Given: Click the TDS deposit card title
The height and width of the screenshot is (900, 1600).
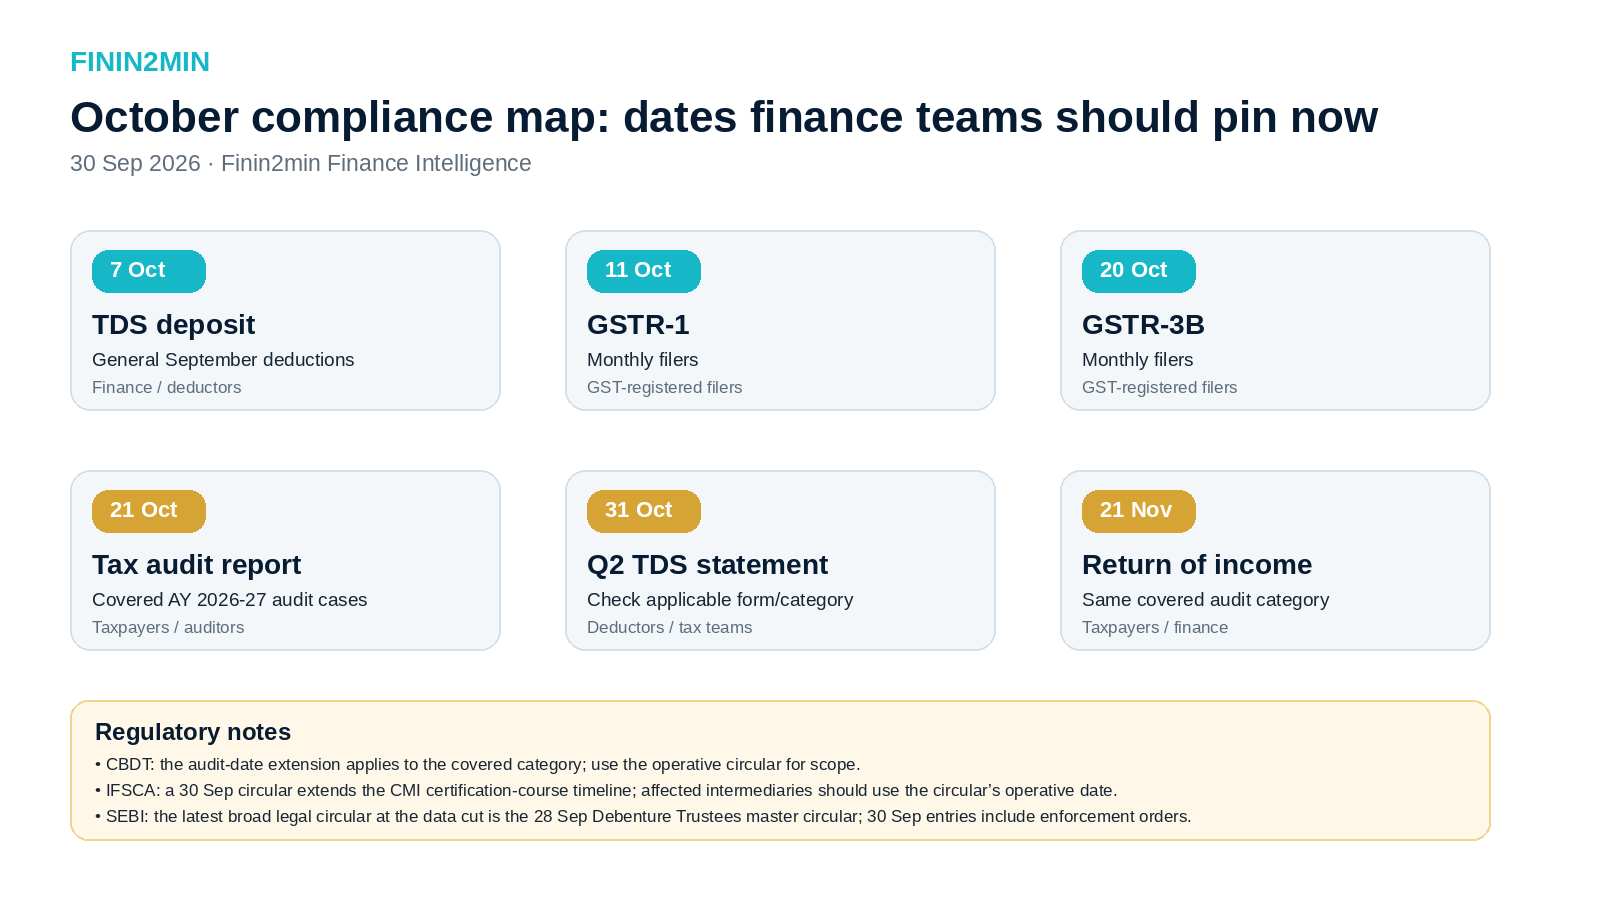Looking at the screenshot, I should [x=173, y=325].
